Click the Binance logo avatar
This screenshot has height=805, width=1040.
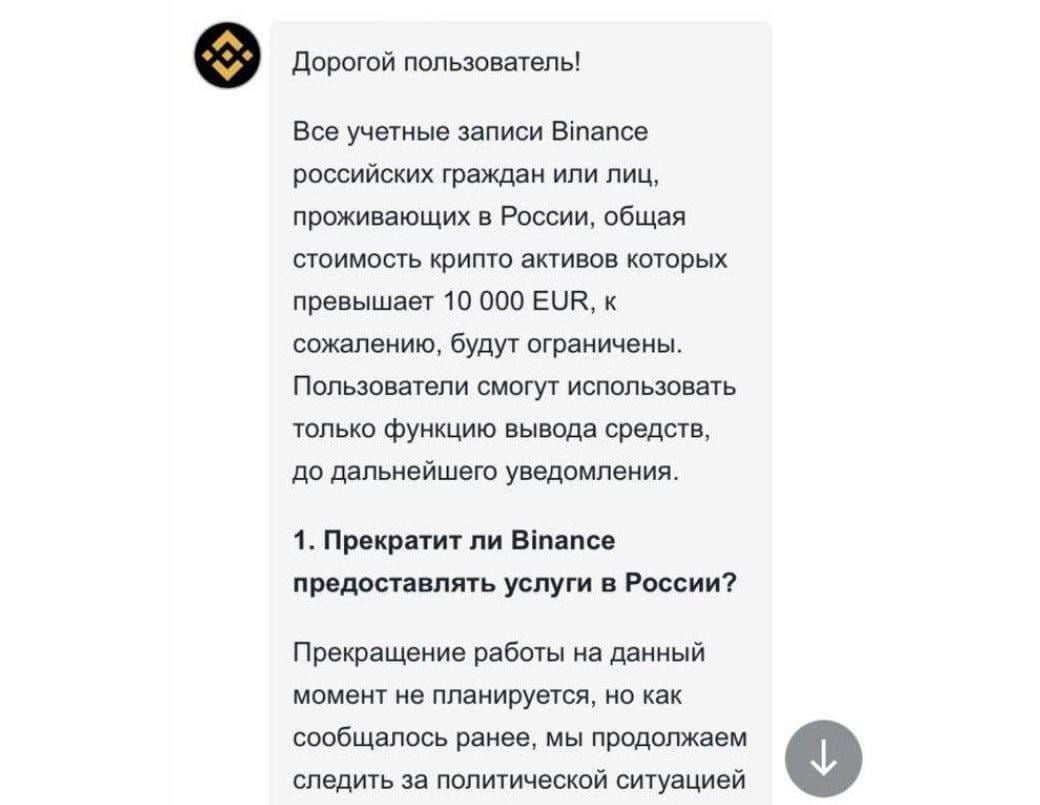pos(227,55)
